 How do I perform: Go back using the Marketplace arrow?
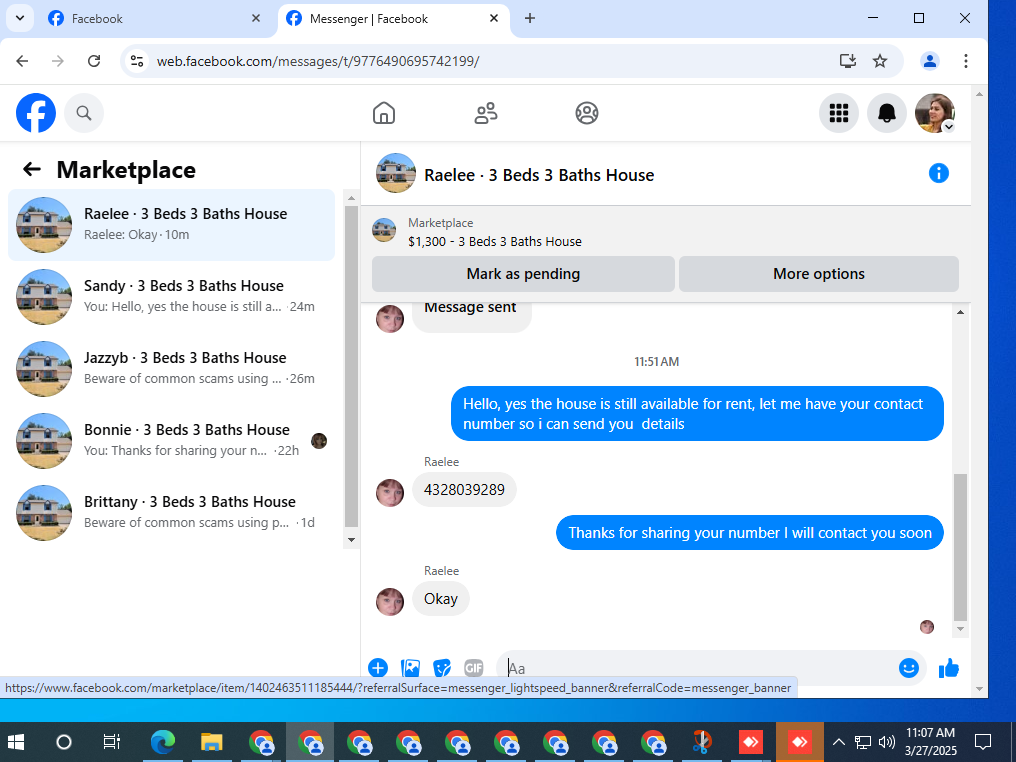point(32,170)
